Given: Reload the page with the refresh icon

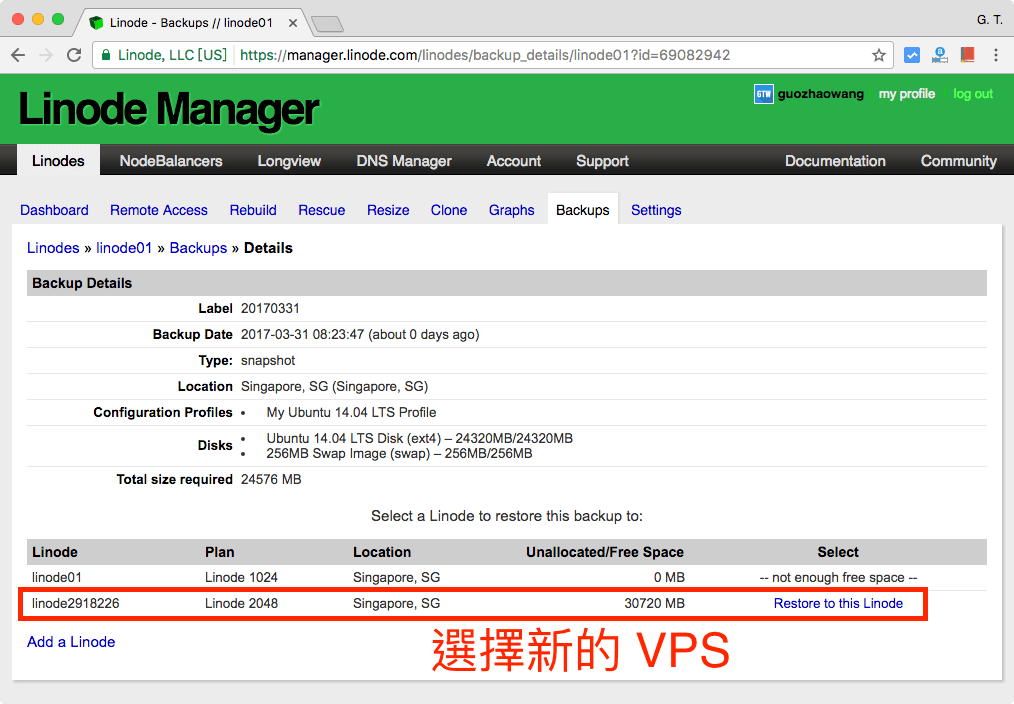Looking at the screenshot, I should (73, 55).
